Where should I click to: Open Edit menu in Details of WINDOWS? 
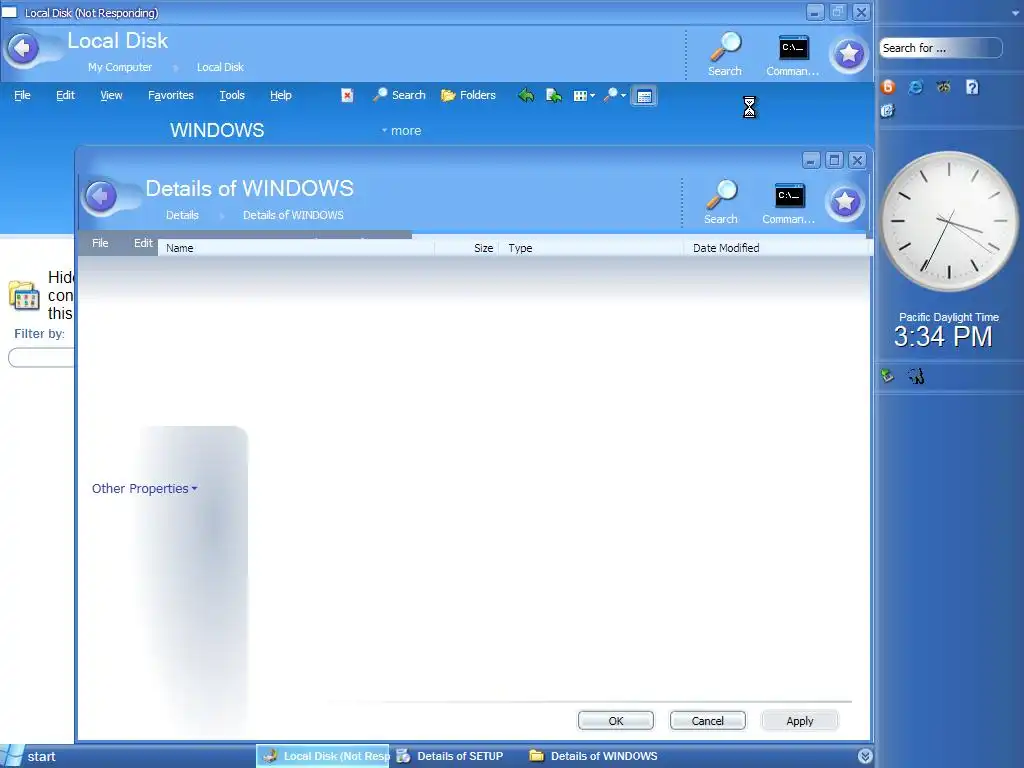point(143,243)
